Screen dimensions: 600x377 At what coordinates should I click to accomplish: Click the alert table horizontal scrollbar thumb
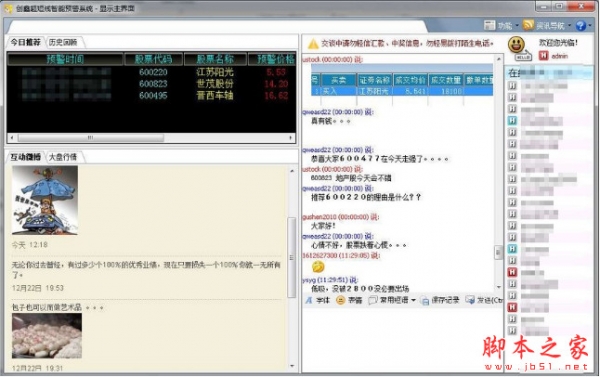point(91,137)
